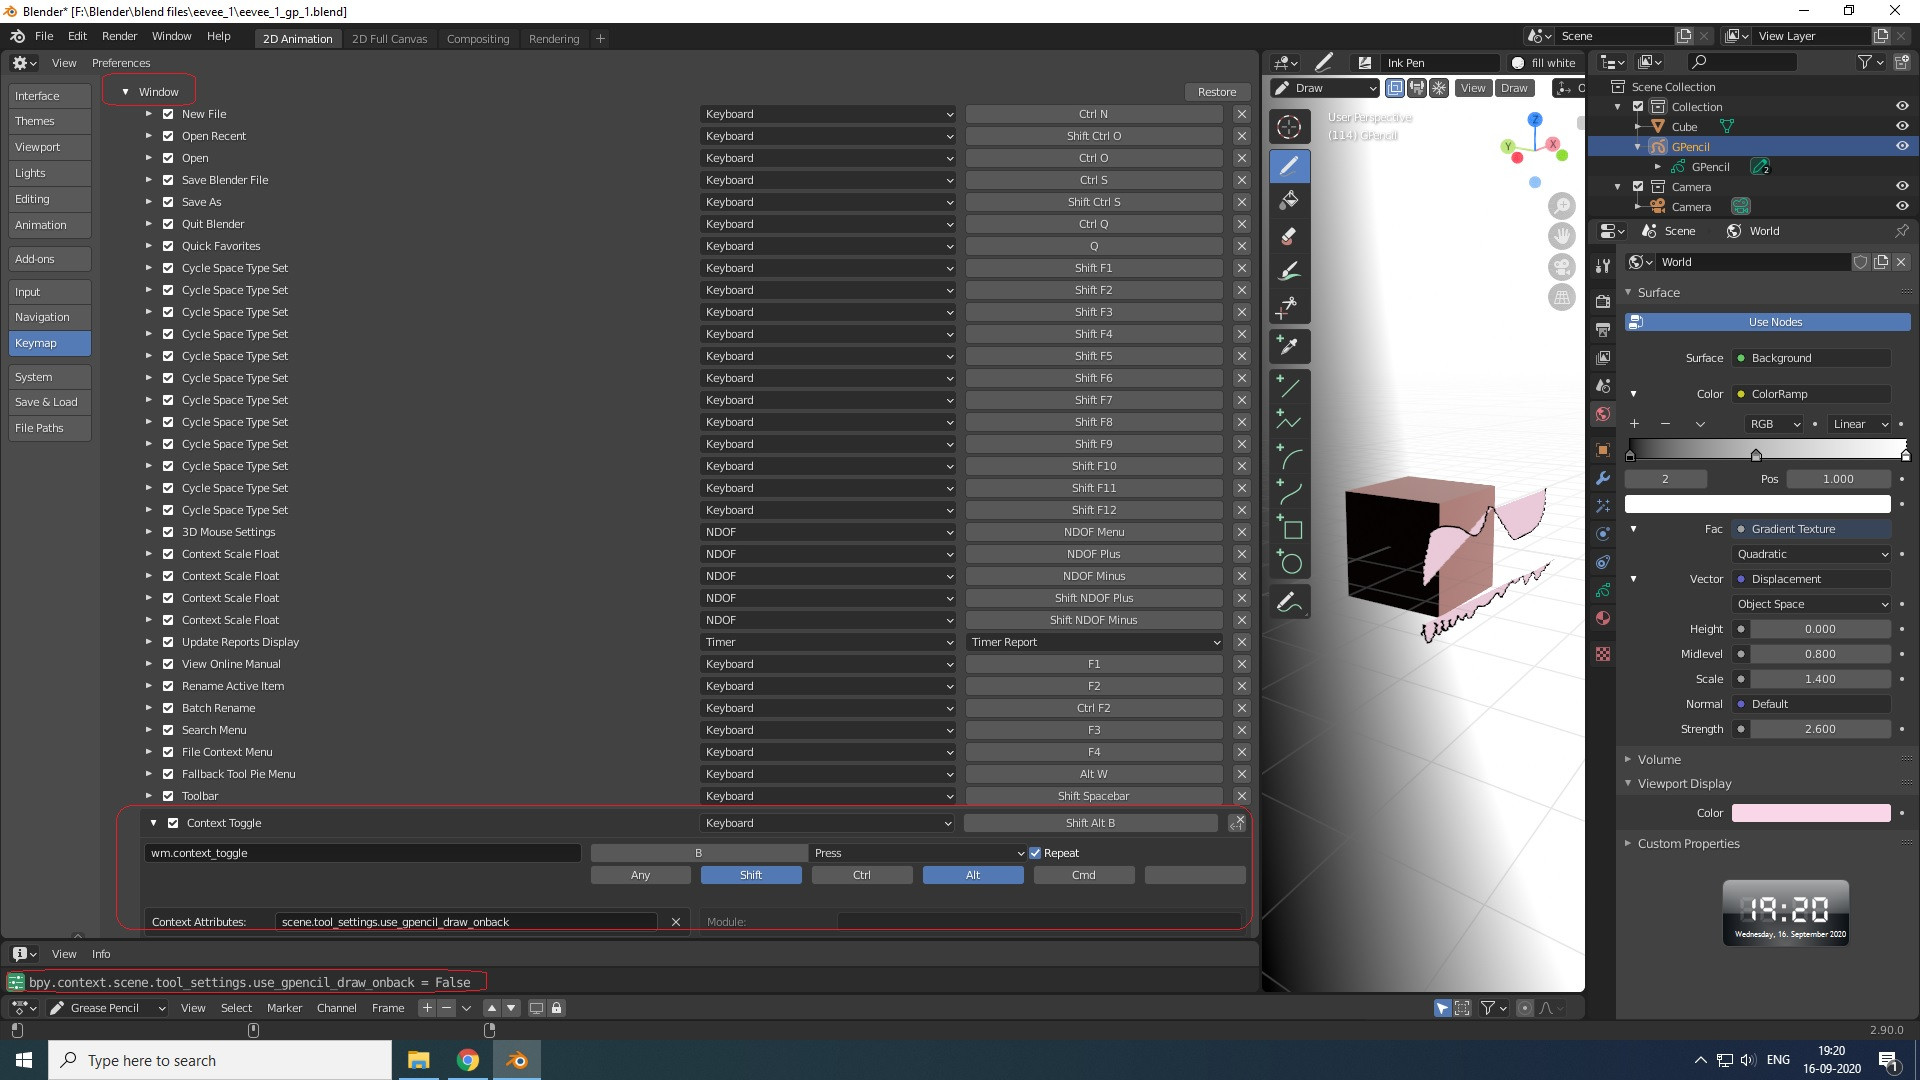Switch to 2D Full Canvas workspace
The width and height of the screenshot is (1920, 1080).
pyautogui.click(x=389, y=39)
